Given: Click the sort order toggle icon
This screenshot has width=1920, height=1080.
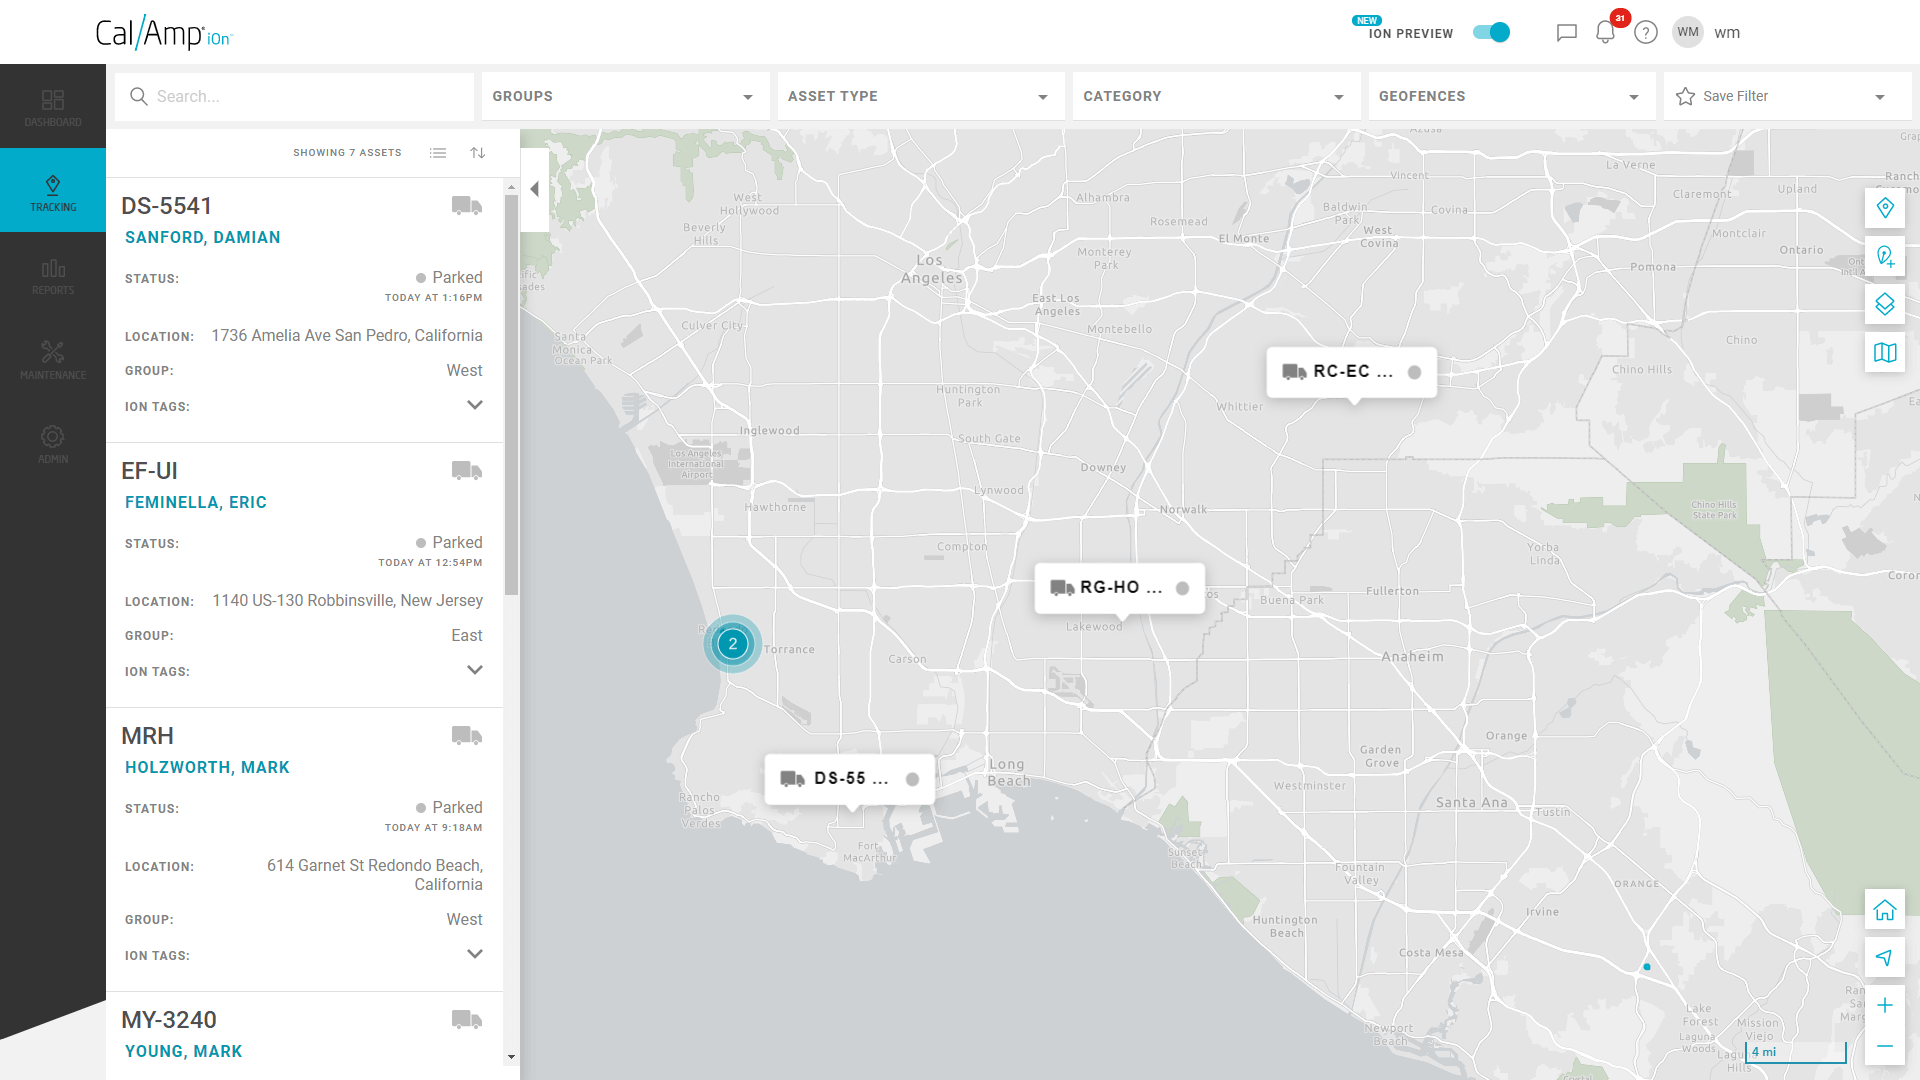Looking at the screenshot, I should 479,152.
